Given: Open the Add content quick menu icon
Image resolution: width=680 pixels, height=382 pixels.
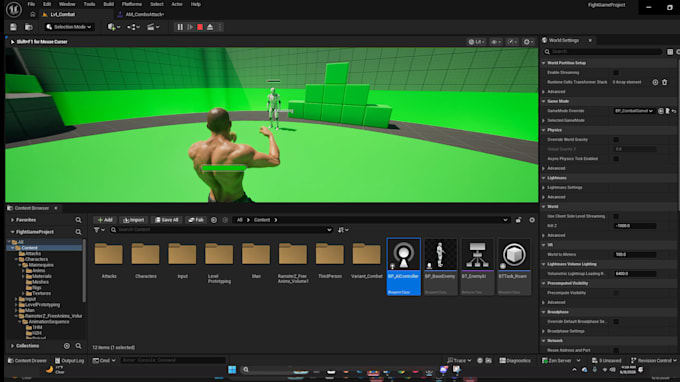Looking at the screenshot, I should [114, 27].
